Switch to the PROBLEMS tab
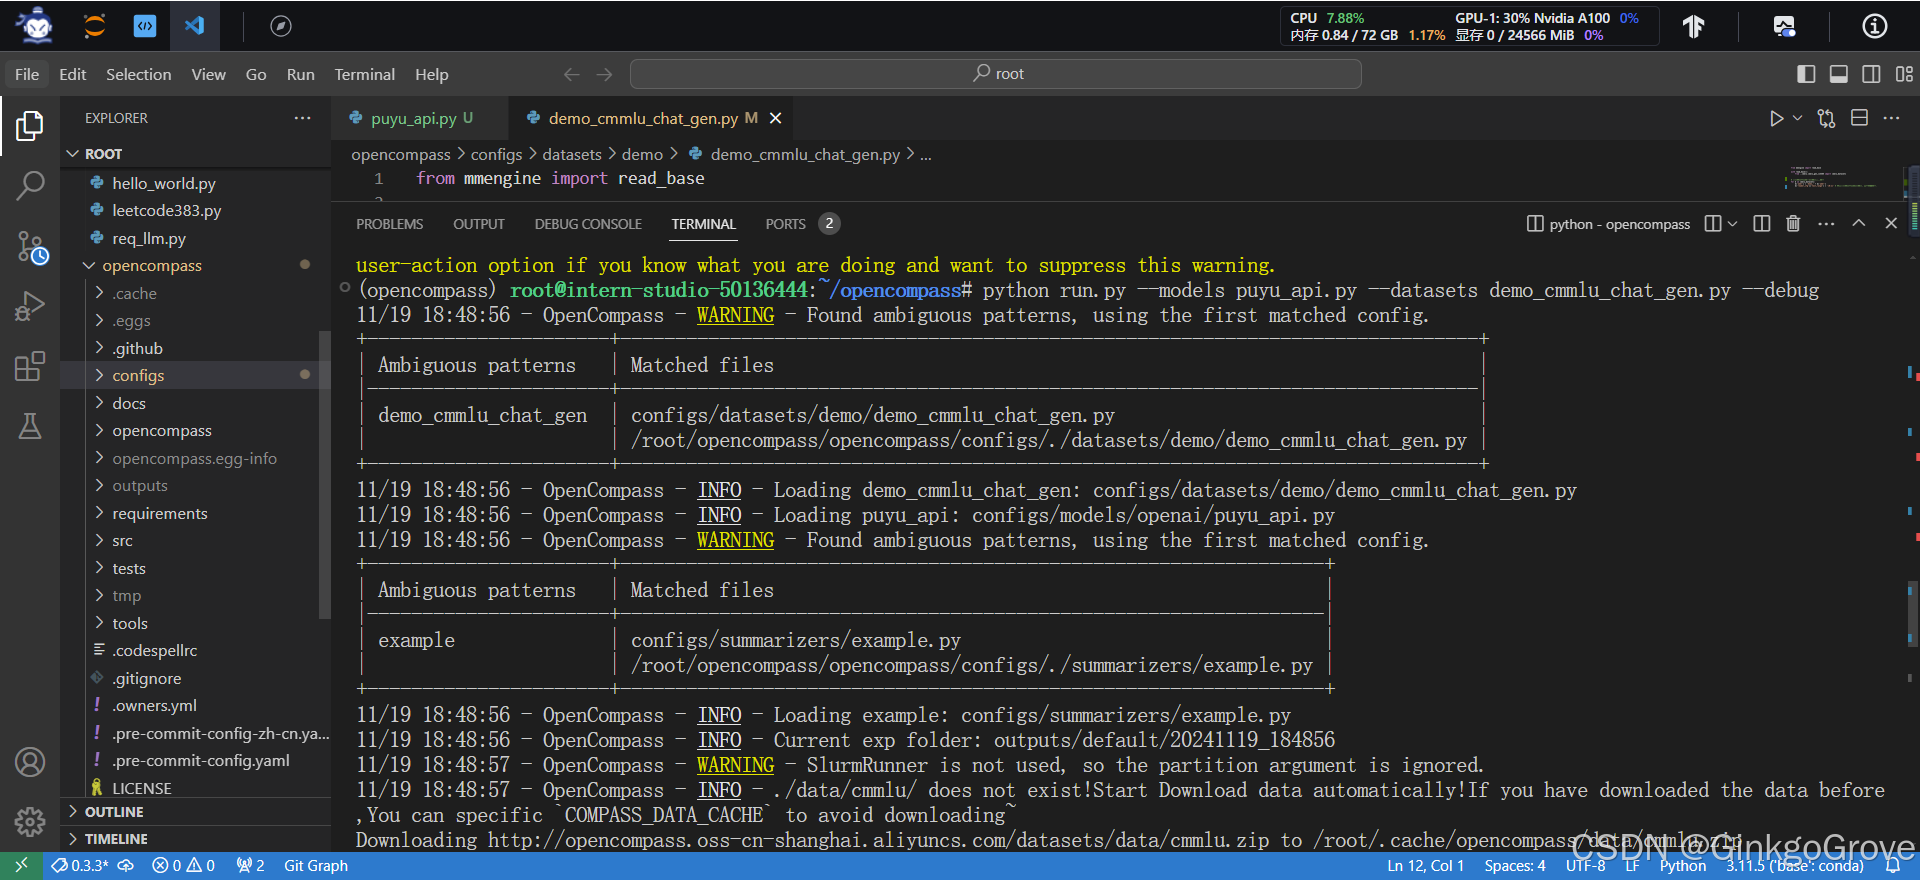Screen dimensions: 1920x880 click(389, 224)
